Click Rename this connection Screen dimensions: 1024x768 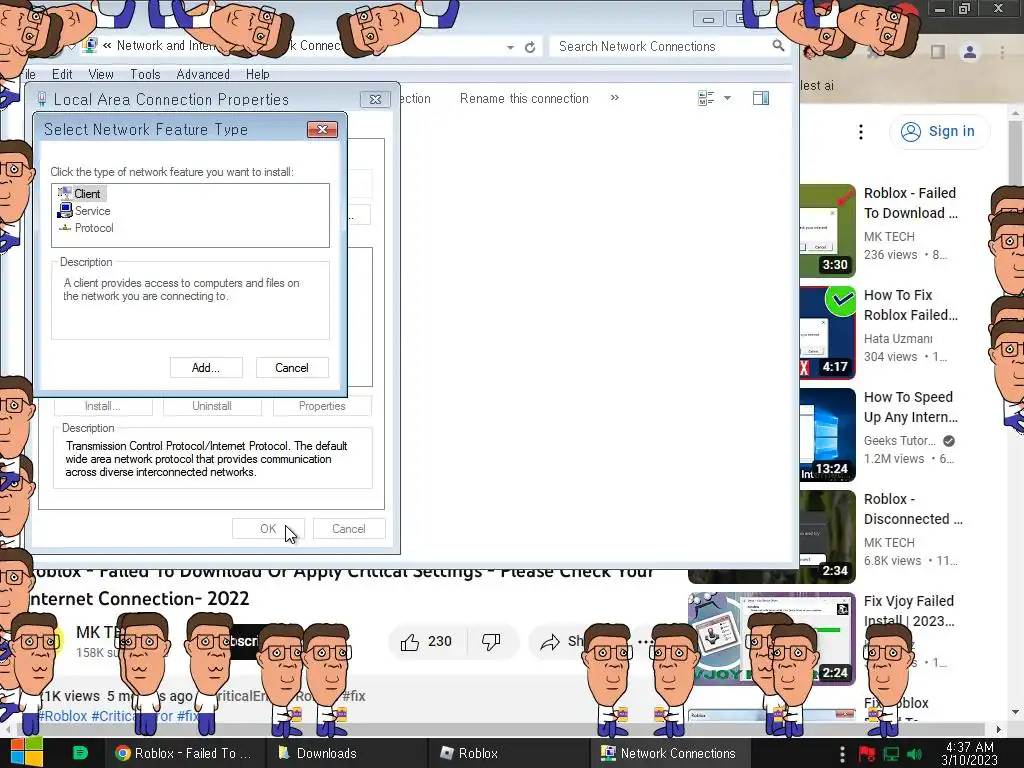pyautogui.click(x=524, y=99)
